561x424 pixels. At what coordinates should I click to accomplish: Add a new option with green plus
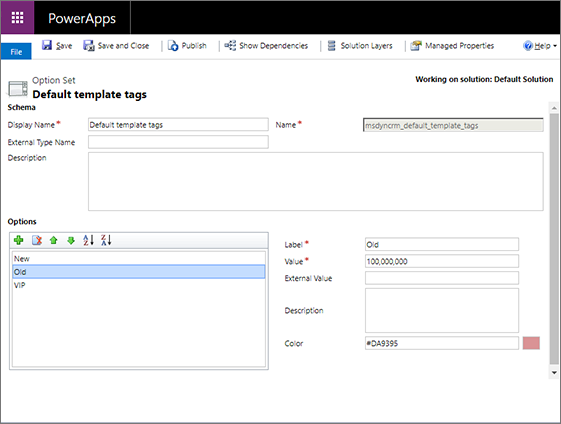(19, 240)
